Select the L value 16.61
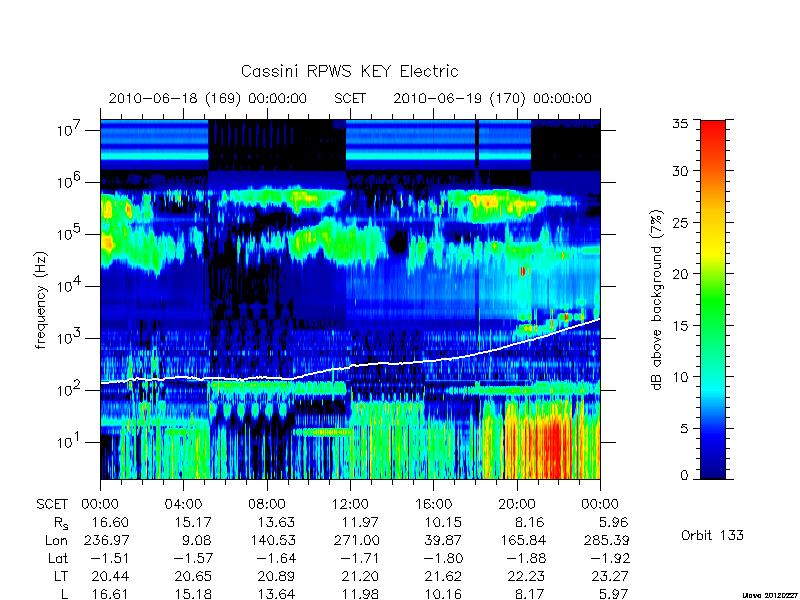800x600 pixels. coord(110,594)
